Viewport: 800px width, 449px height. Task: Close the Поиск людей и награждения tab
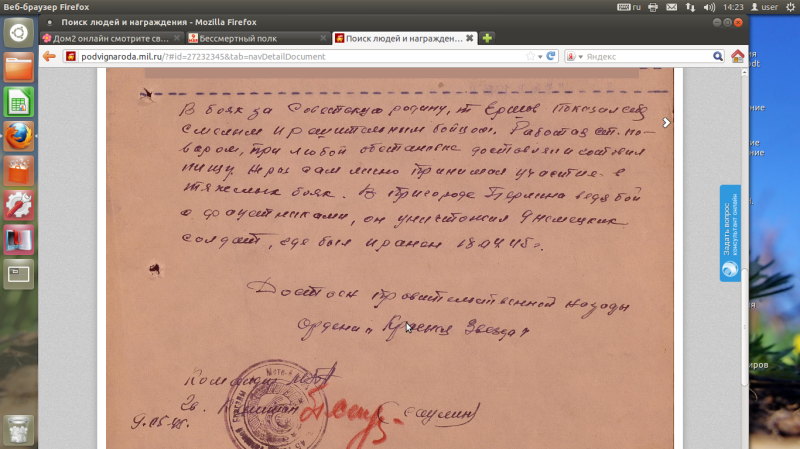pyautogui.click(x=469, y=38)
